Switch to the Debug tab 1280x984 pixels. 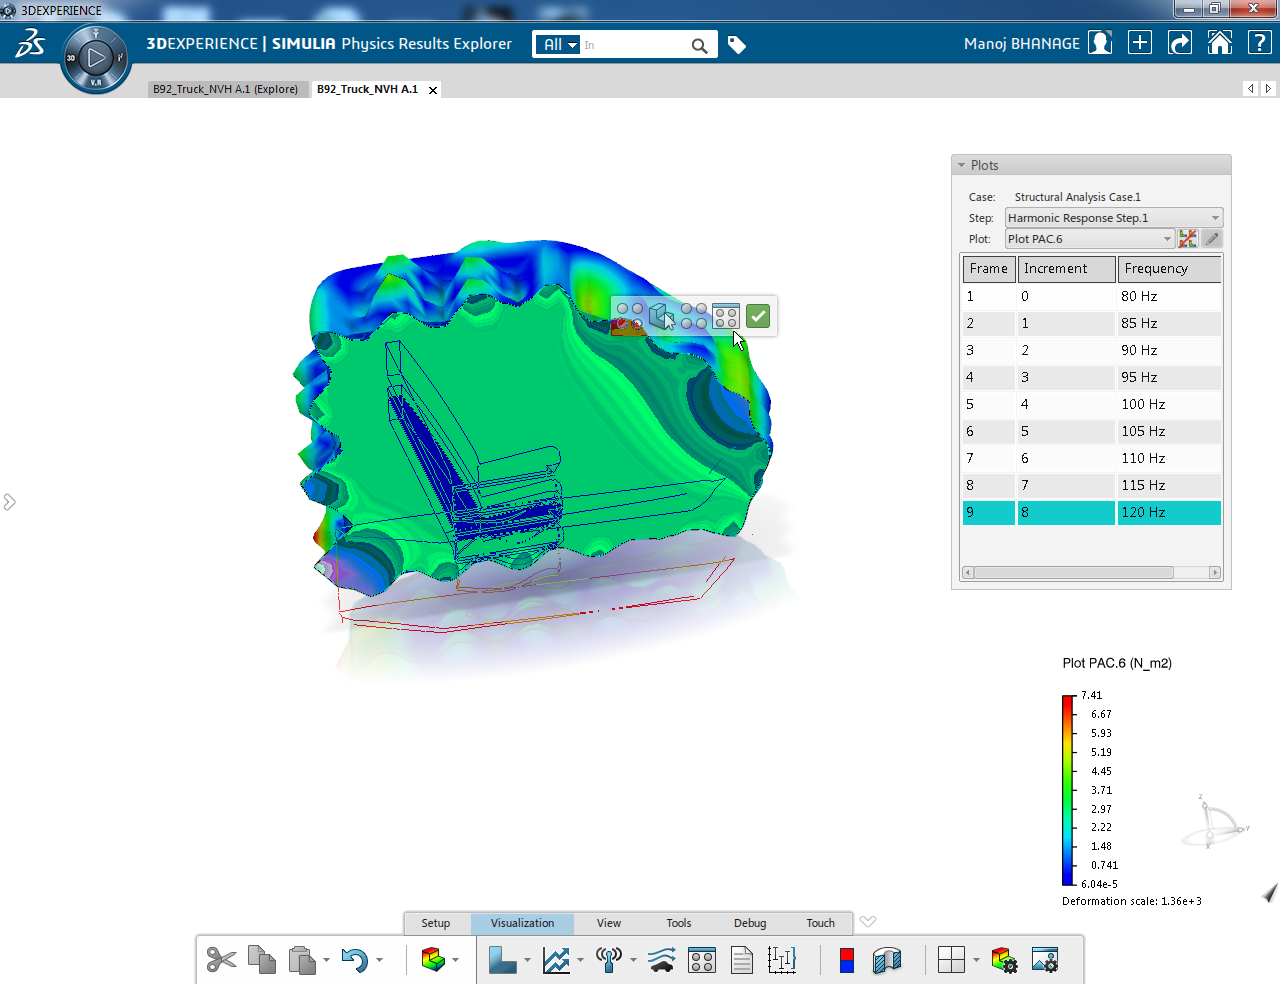tap(750, 923)
